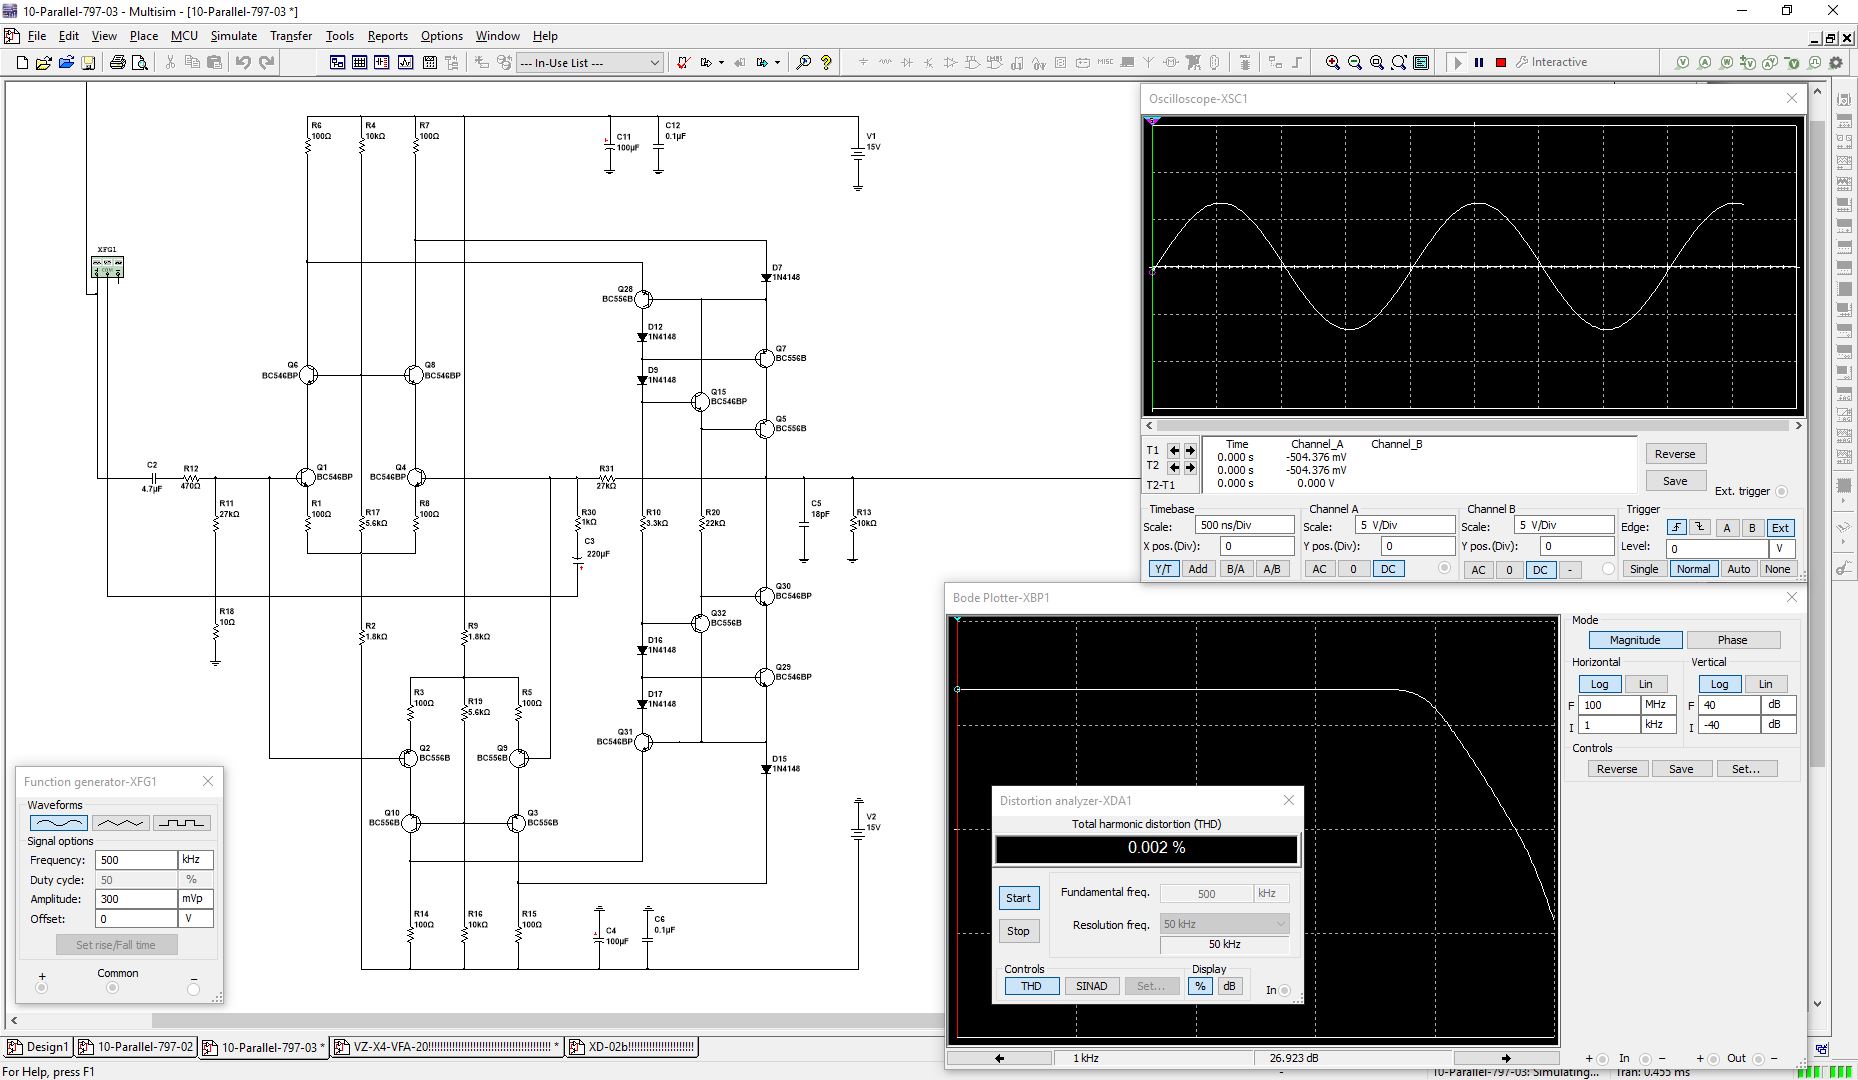
Task: Open the In-Use List dropdown
Action: (x=655, y=63)
